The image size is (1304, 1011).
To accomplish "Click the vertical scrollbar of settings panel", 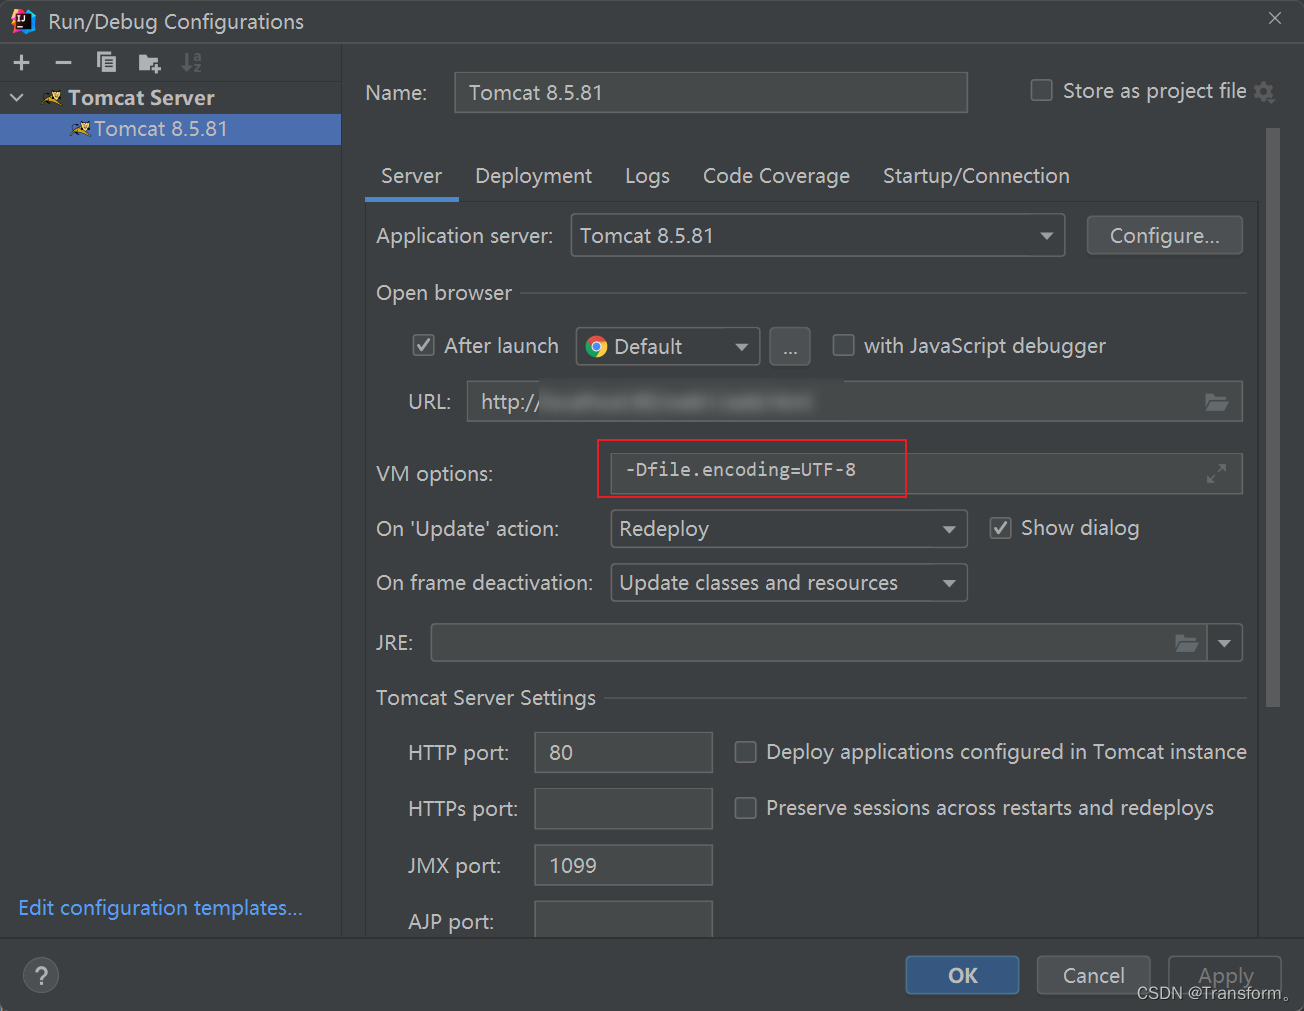I will click(1273, 418).
